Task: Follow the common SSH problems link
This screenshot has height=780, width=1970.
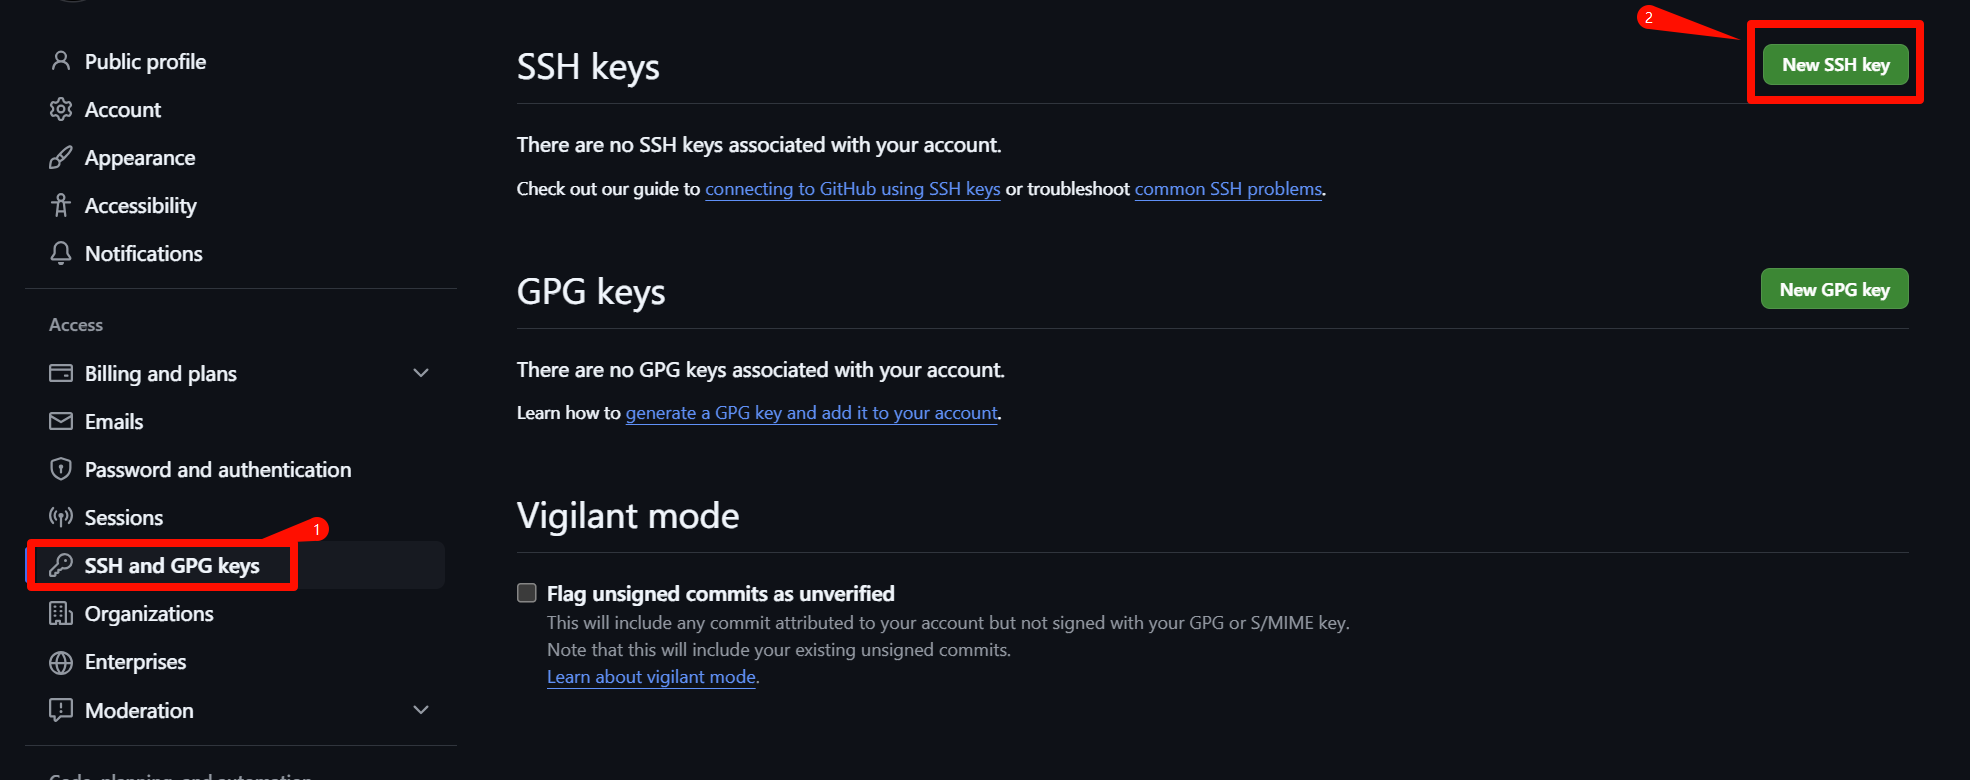Action: [x=1228, y=189]
